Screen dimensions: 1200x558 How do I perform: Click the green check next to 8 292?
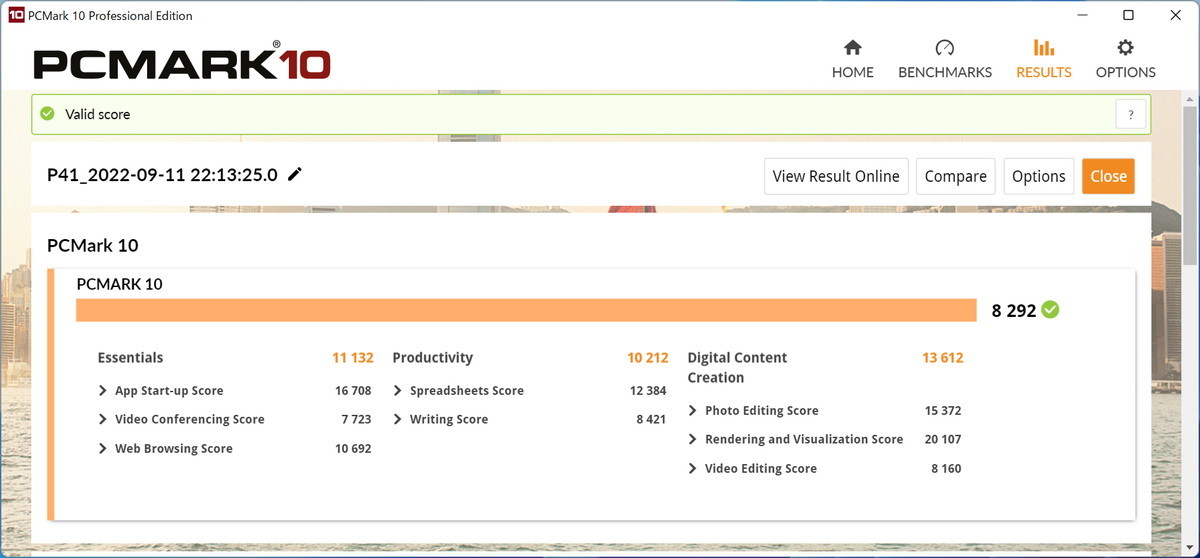coord(1049,310)
